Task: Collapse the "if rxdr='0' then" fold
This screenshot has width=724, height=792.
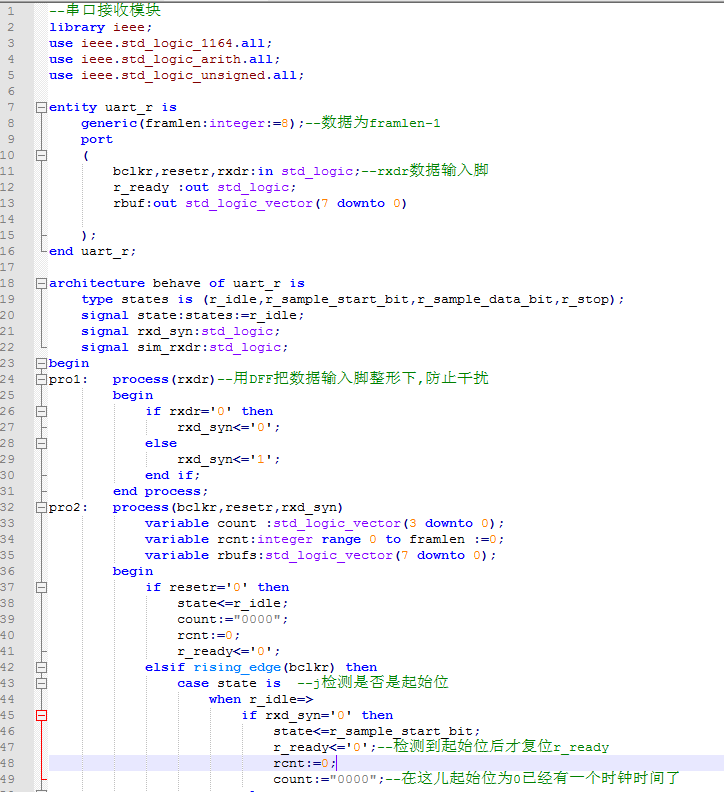Action: click(x=41, y=411)
